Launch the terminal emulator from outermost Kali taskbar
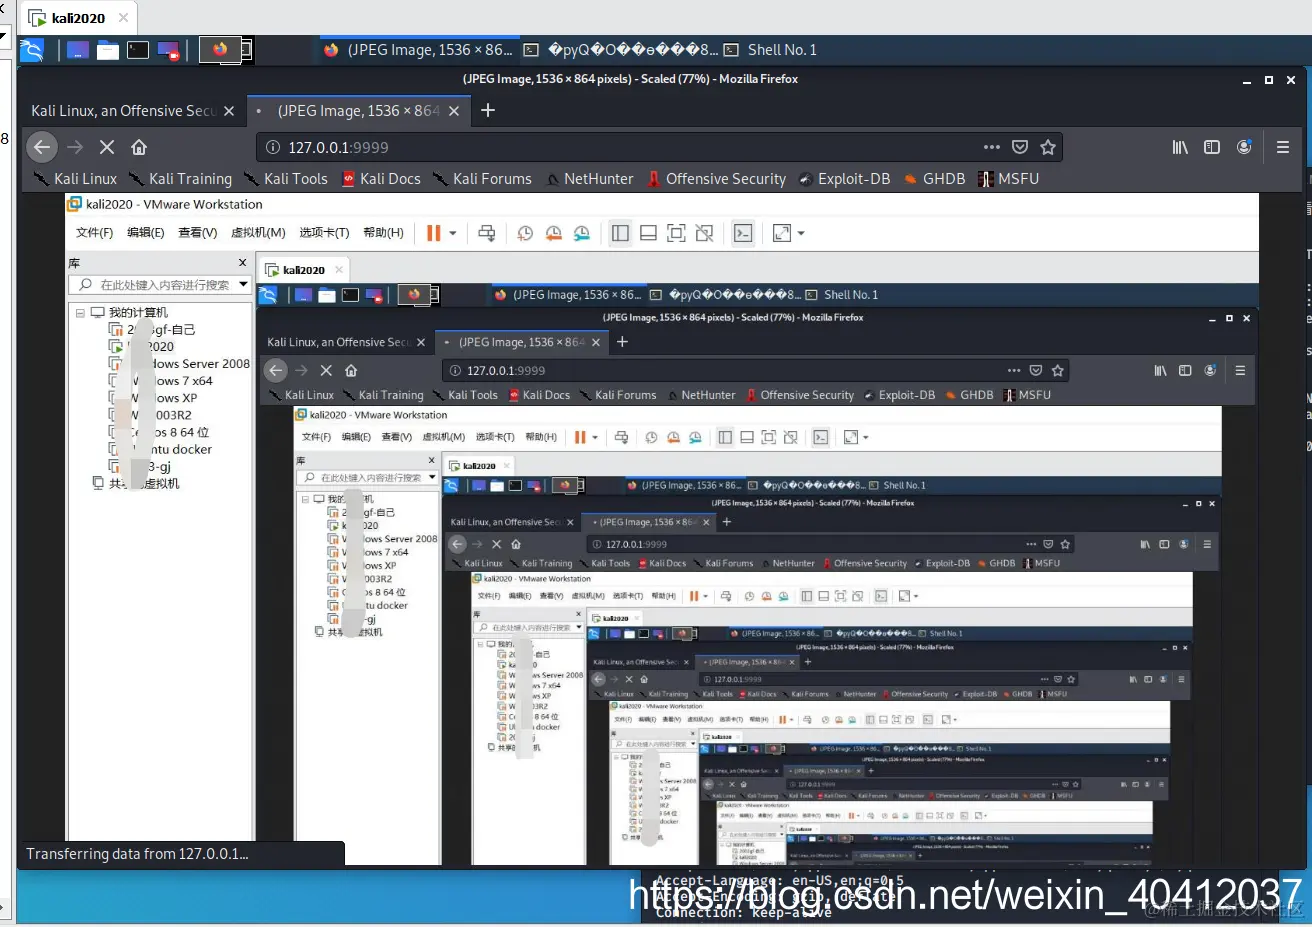Image resolution: width=1312 pixels, height=927 pixels. (x=138, y=49)
